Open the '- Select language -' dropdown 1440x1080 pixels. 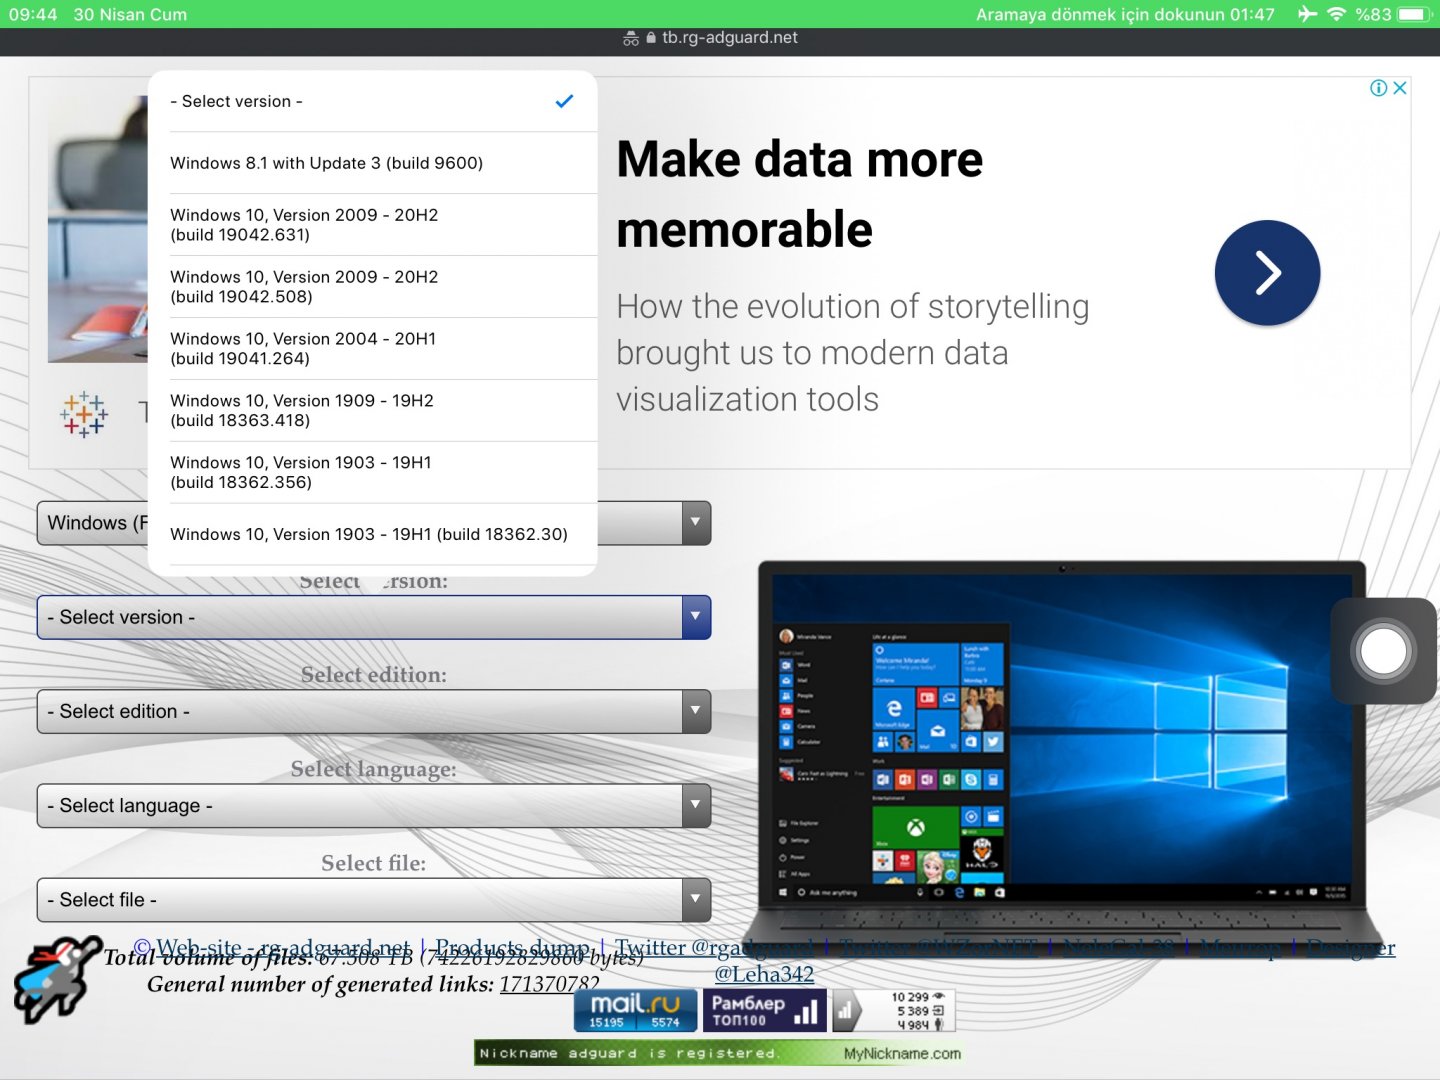[374, 805]
